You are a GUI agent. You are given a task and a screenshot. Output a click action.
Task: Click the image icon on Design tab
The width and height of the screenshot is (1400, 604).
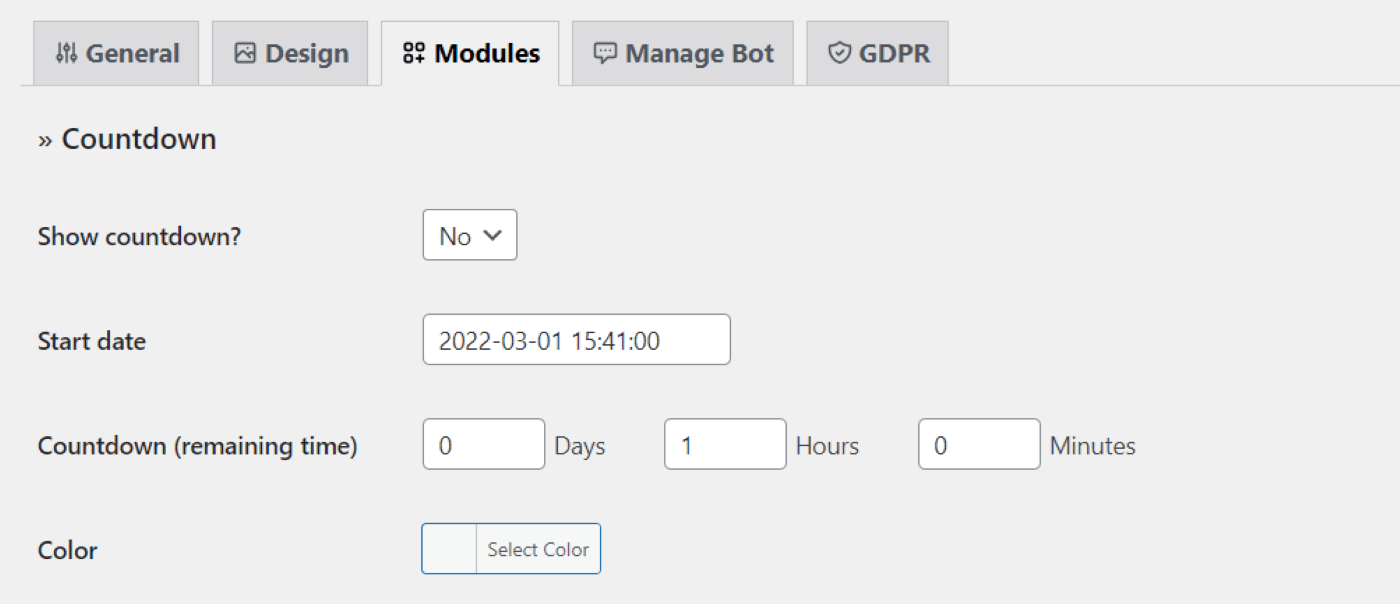coord(245,53)
